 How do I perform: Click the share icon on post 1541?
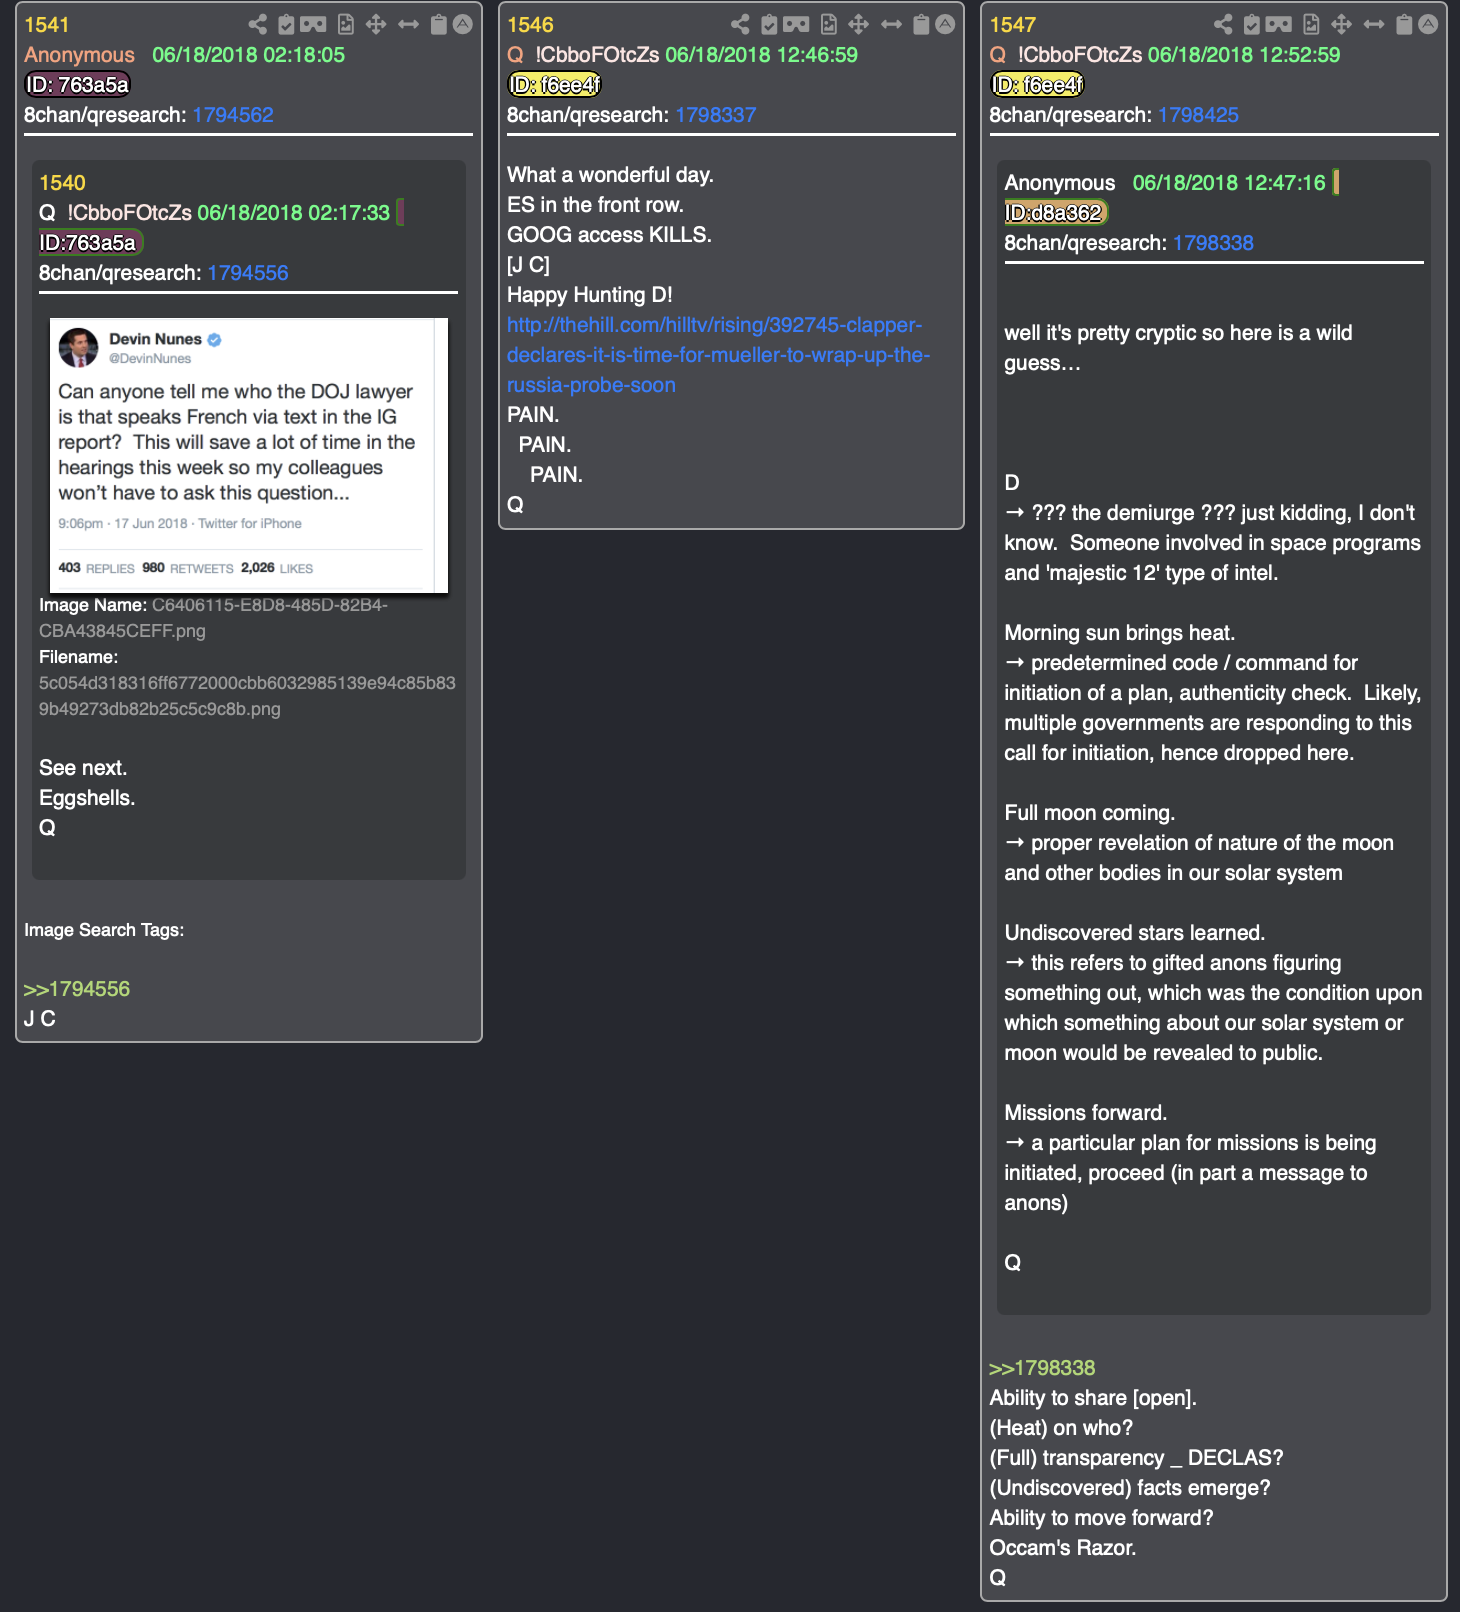(x=257, y=24)
